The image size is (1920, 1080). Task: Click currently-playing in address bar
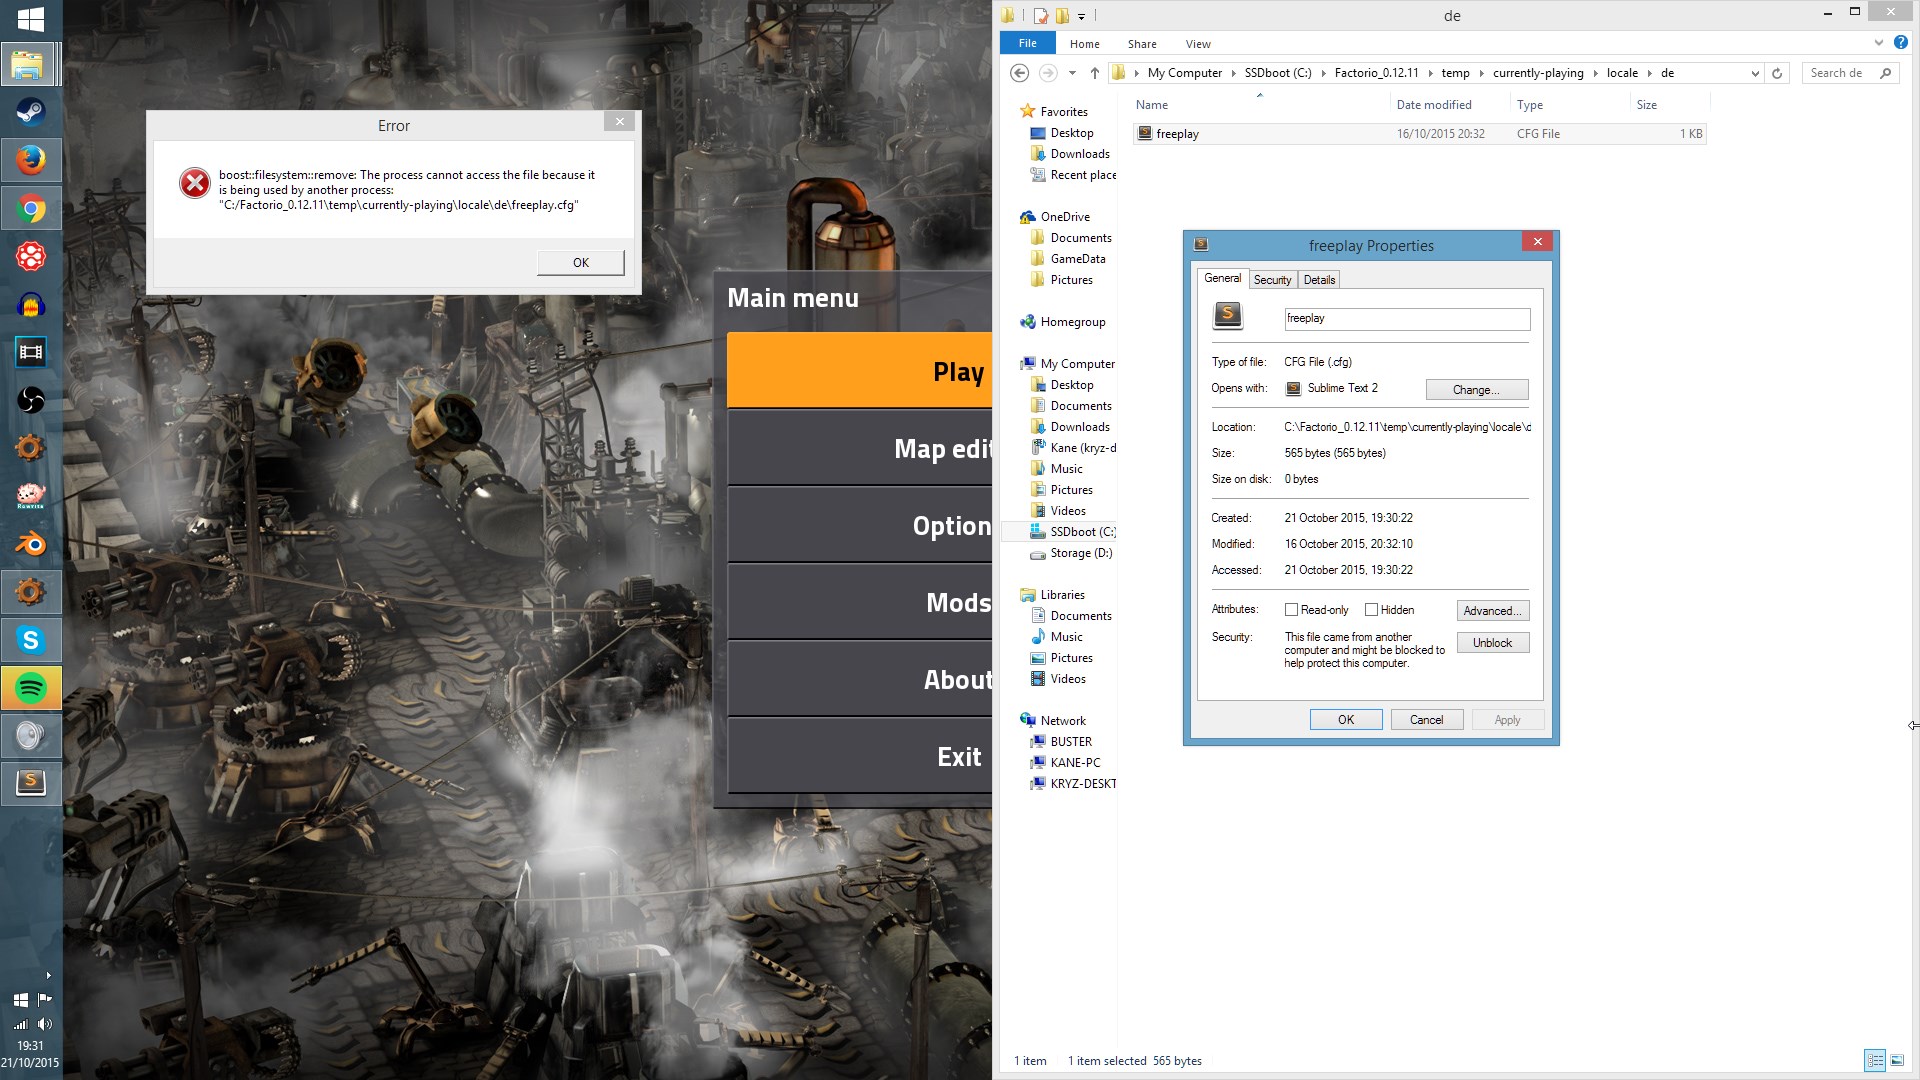(1538, 73)
